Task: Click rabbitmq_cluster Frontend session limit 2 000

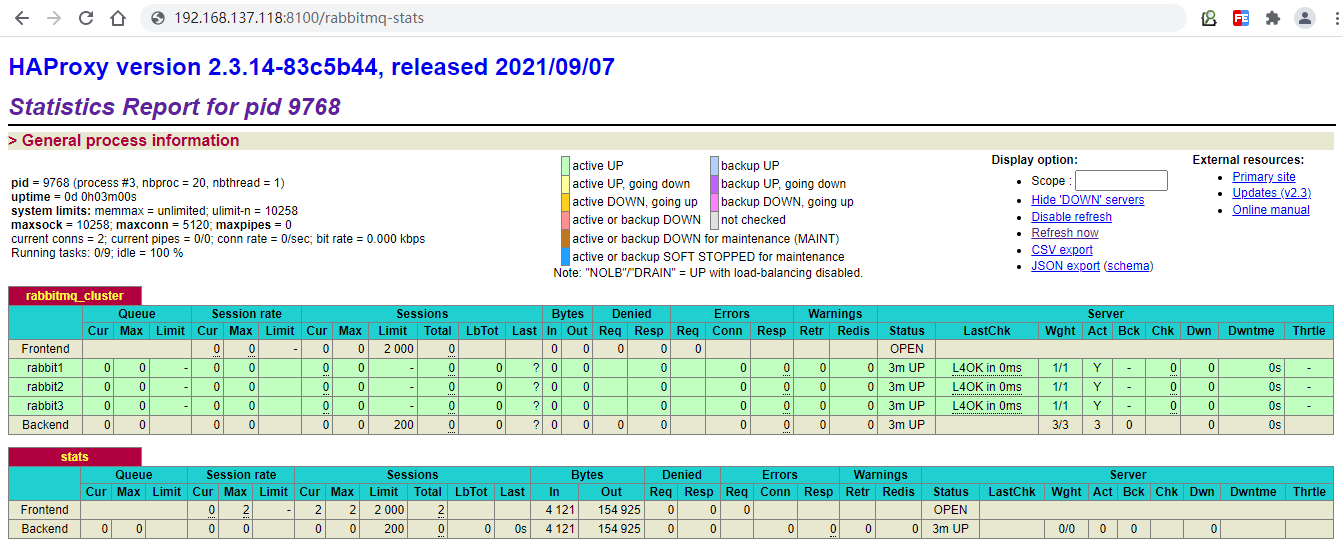Action: [393, 349]
